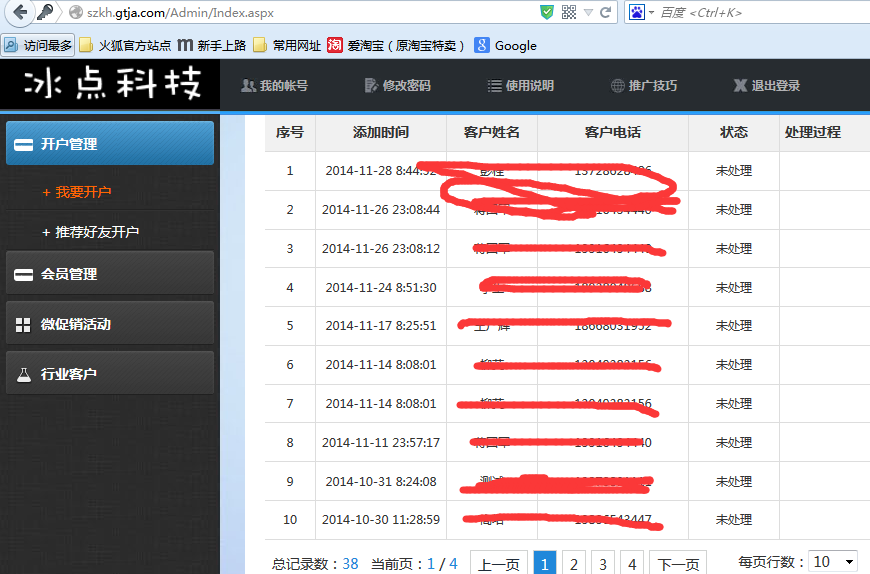870x574 pixels.
Task: Click the QR code icon in address bar
Action: click(x=569, y=12)
